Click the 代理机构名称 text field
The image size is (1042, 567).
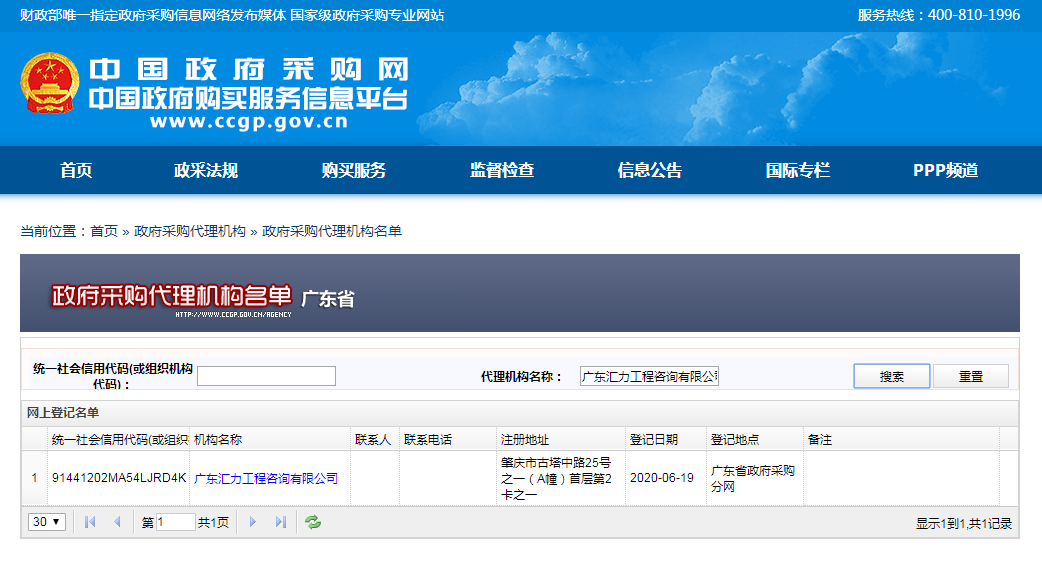point(650,376)
